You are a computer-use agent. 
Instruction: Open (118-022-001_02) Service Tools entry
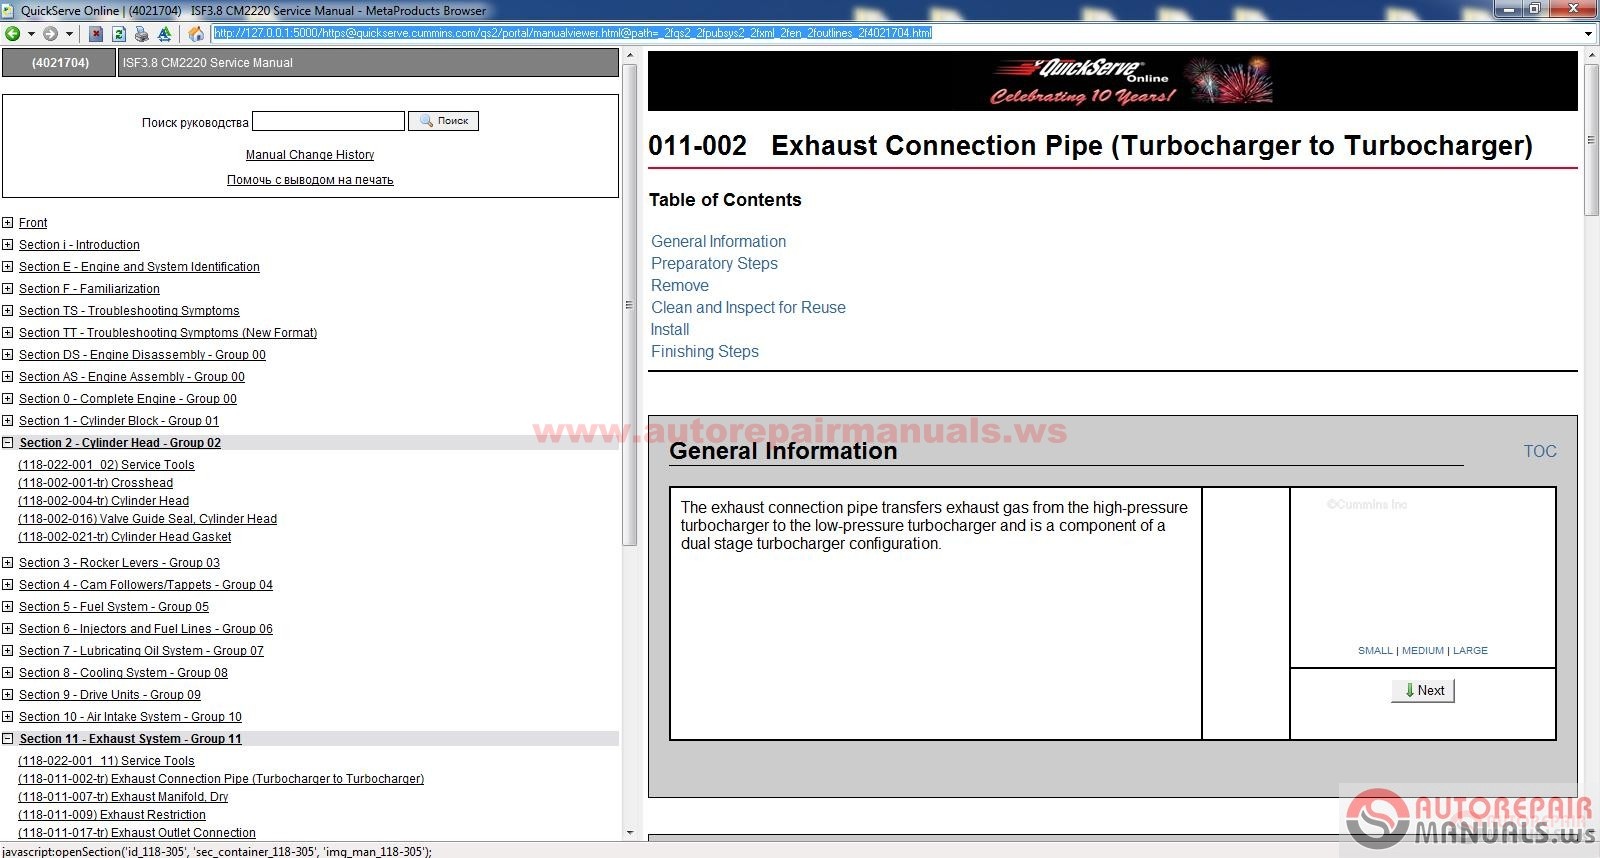point(106,465)
